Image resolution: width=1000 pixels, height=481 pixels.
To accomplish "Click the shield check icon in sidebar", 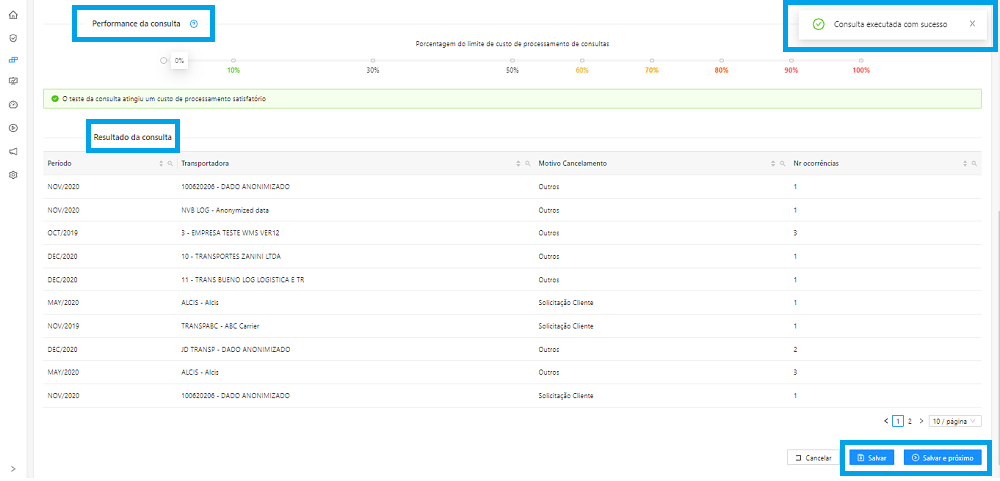I will click(x=13, y=38).
